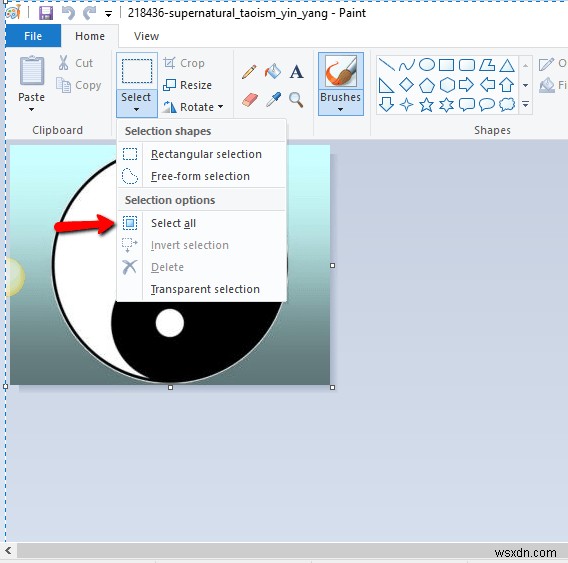The height and width of the screenshot is (563, 568).
Task: Choose Free-form selection from menu
Action: (201, 176)
